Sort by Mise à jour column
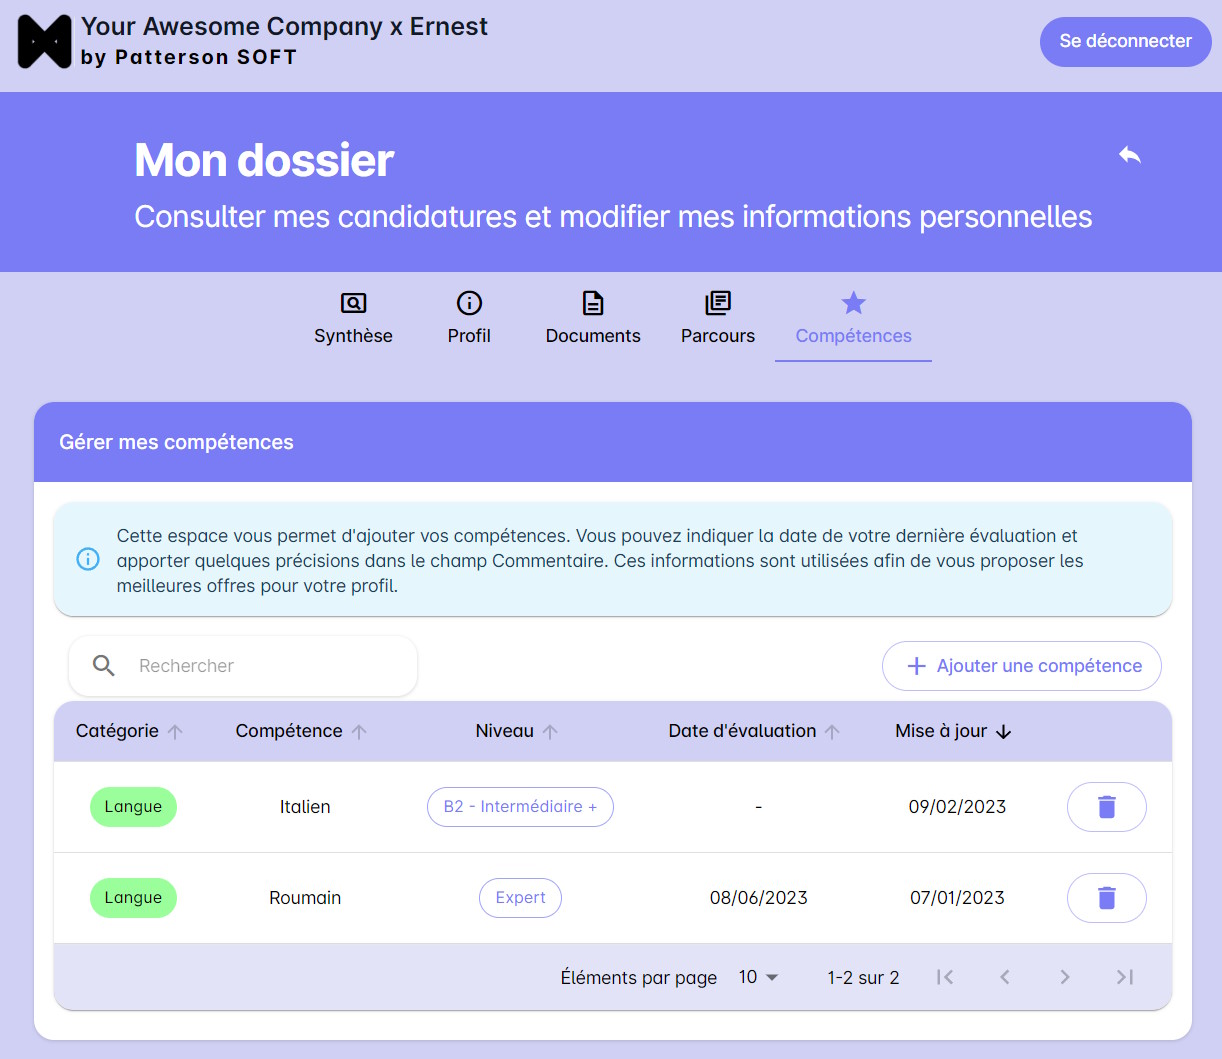Viewport: 1222px width, 1059px height. (x=954, y=731)
